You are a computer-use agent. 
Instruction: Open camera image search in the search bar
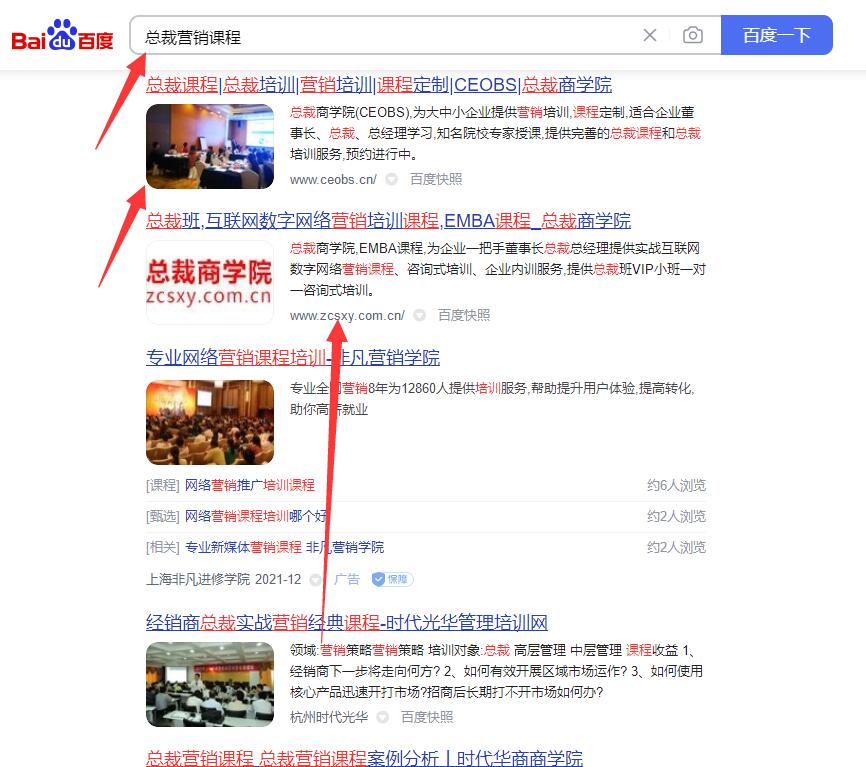pyautogui.click(x=692, y=34)
